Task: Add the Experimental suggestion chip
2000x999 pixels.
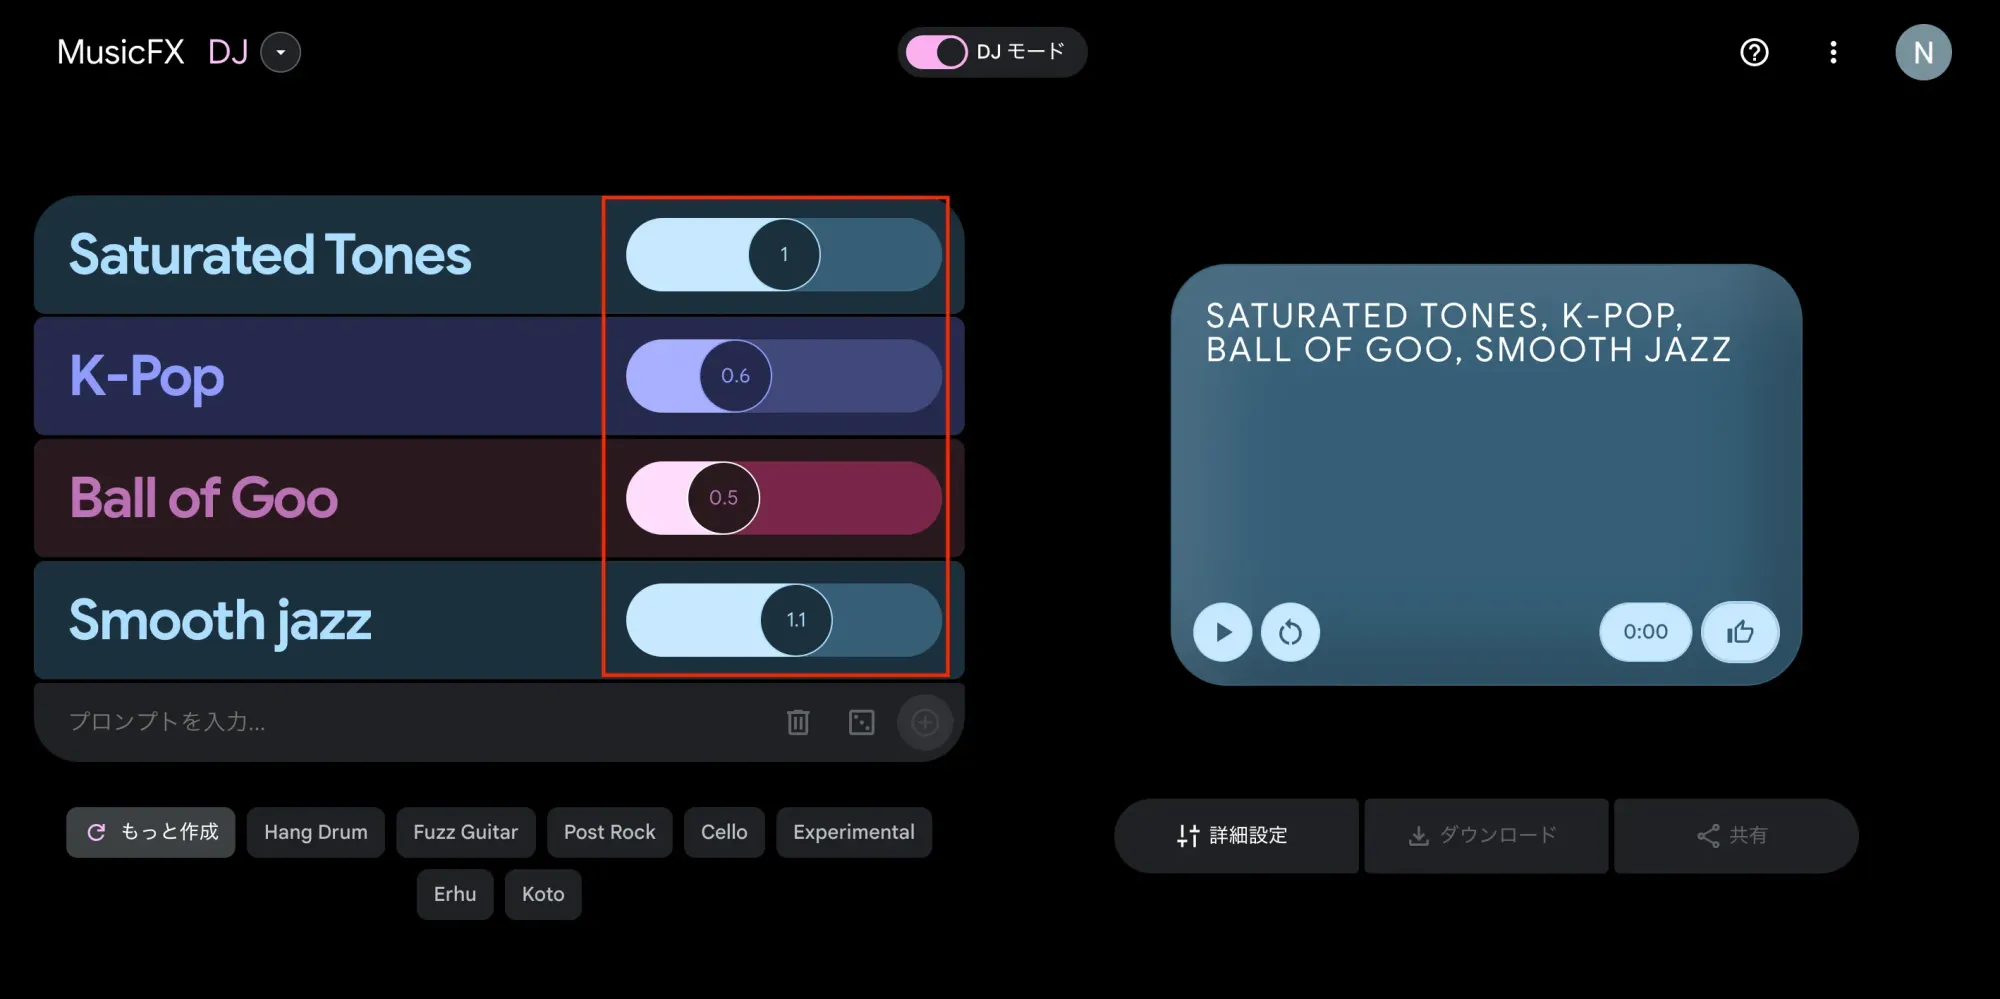Action: [854, 832]
